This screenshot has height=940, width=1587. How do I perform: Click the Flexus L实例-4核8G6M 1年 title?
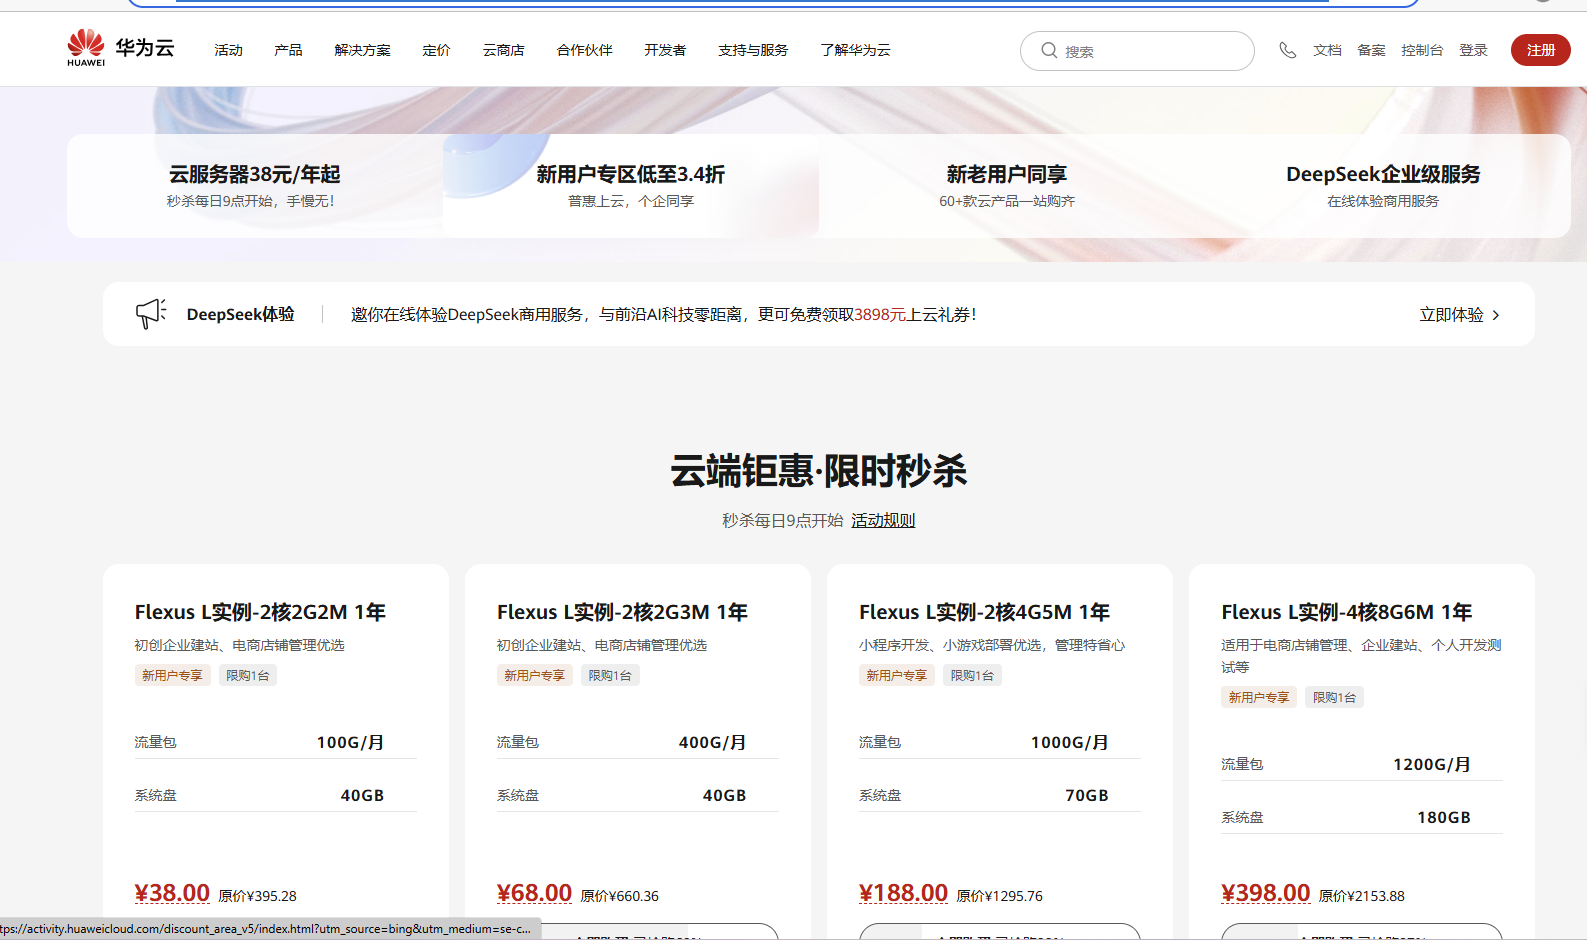click(x=1346, y=612)
